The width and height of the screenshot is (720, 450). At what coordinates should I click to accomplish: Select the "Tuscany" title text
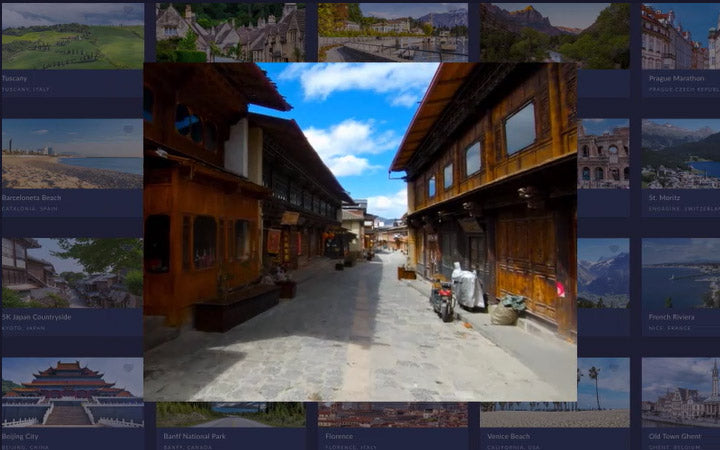pyautogui.click(x=14, y=79)
